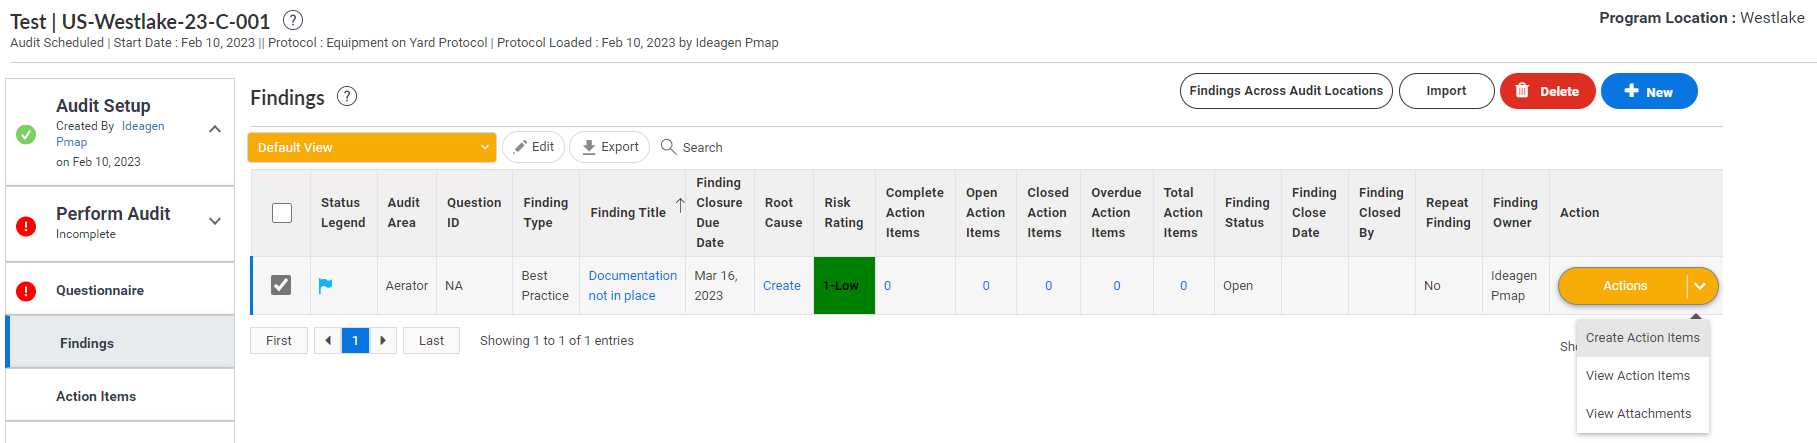This screenshot has height=443, width=1817.
Task: Go to next page arrow in pagination
Action: pyautogui.click(x=383, y=341)
